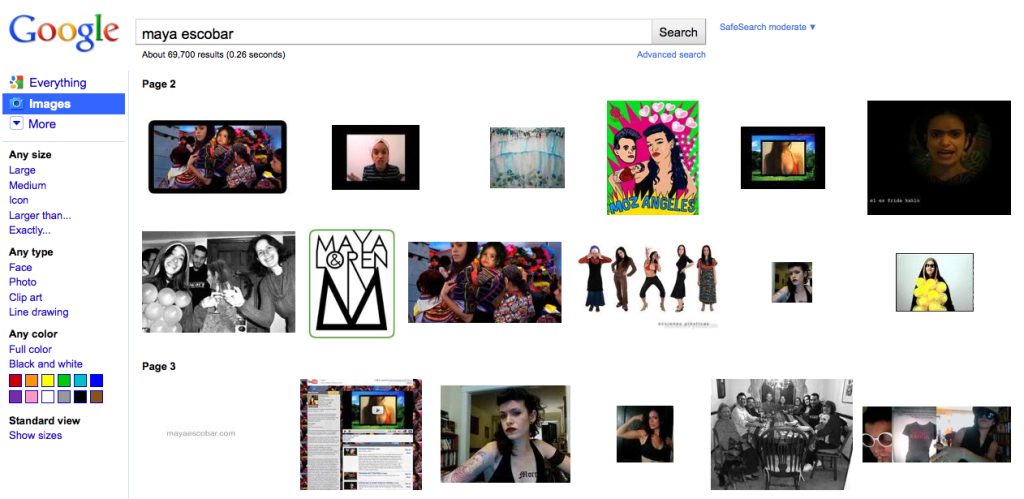
Task: Open the woman with yellow balloons thumbnail
Action: (x=935, y=282)
